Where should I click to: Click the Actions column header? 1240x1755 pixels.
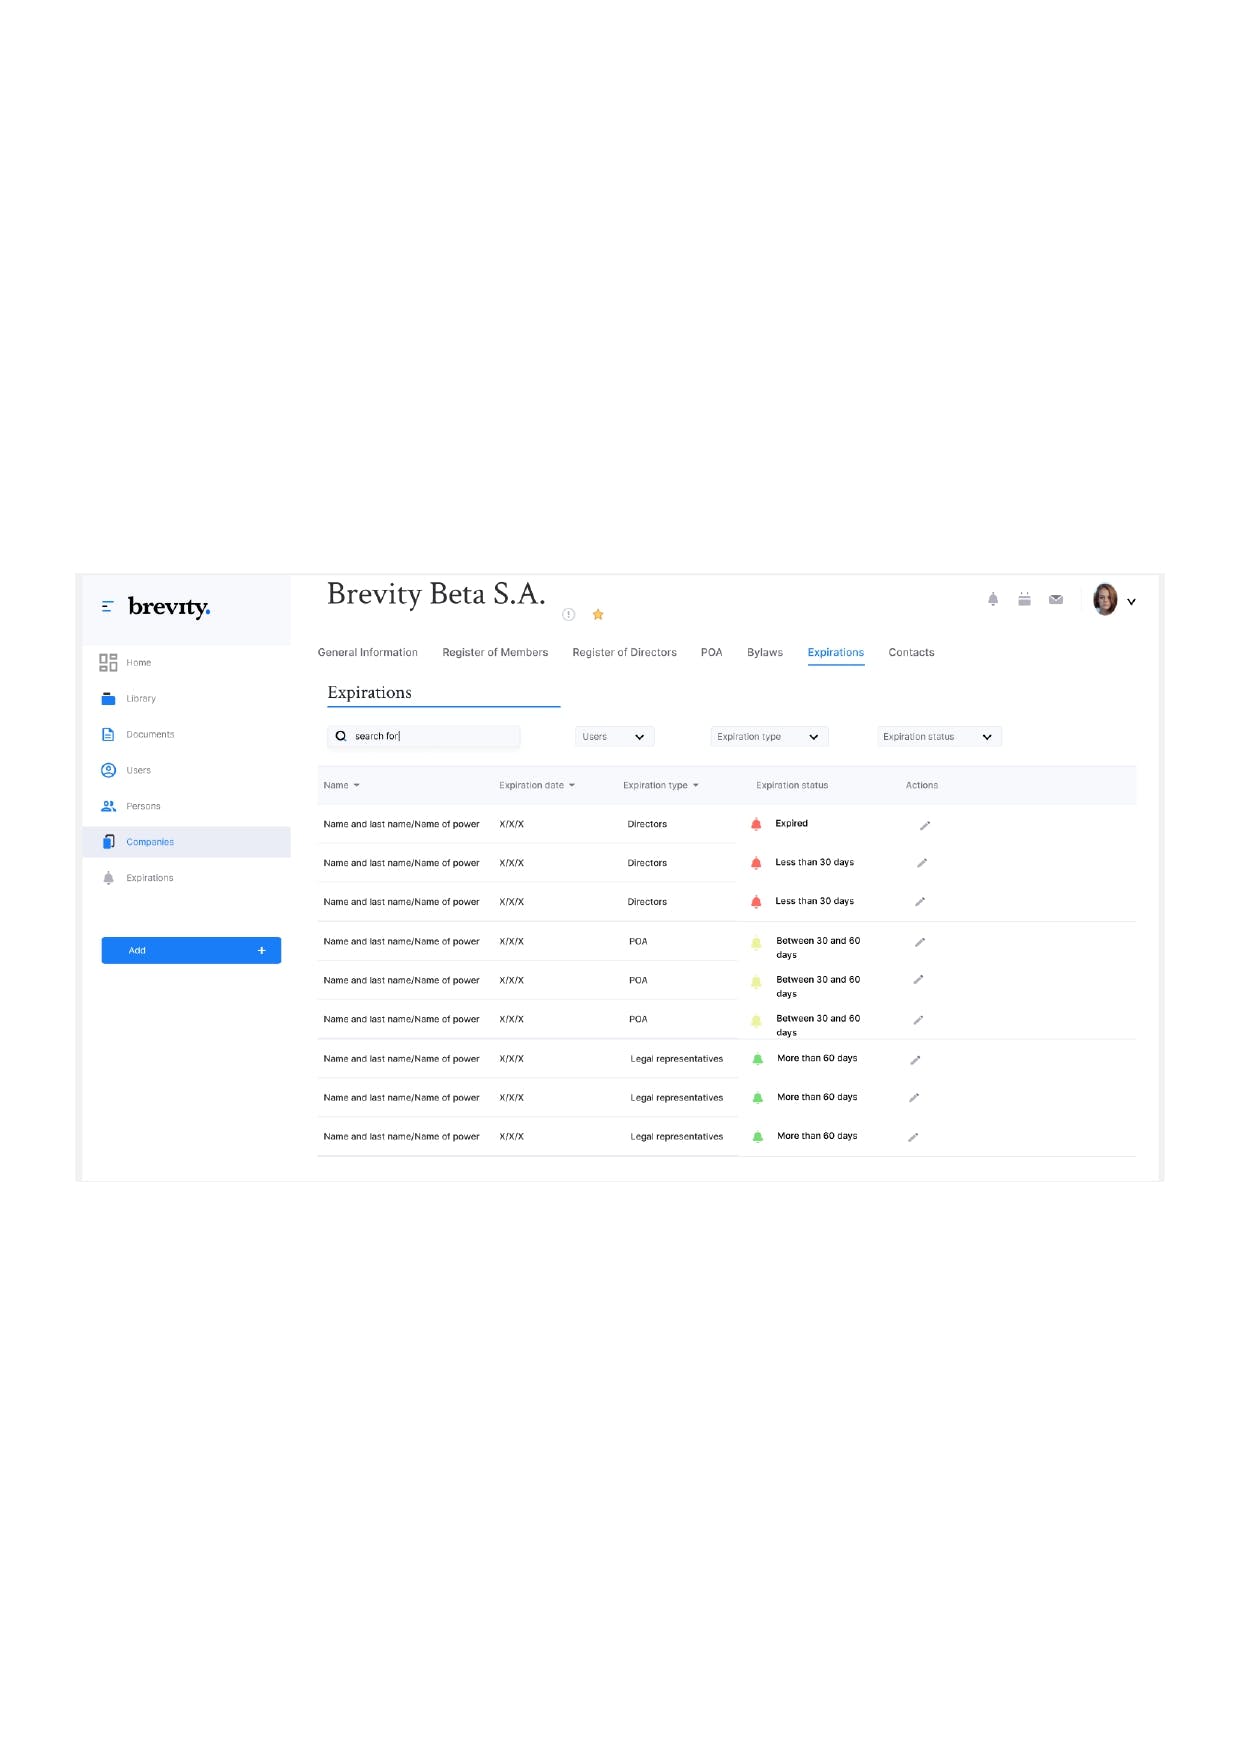click(922, 785)
